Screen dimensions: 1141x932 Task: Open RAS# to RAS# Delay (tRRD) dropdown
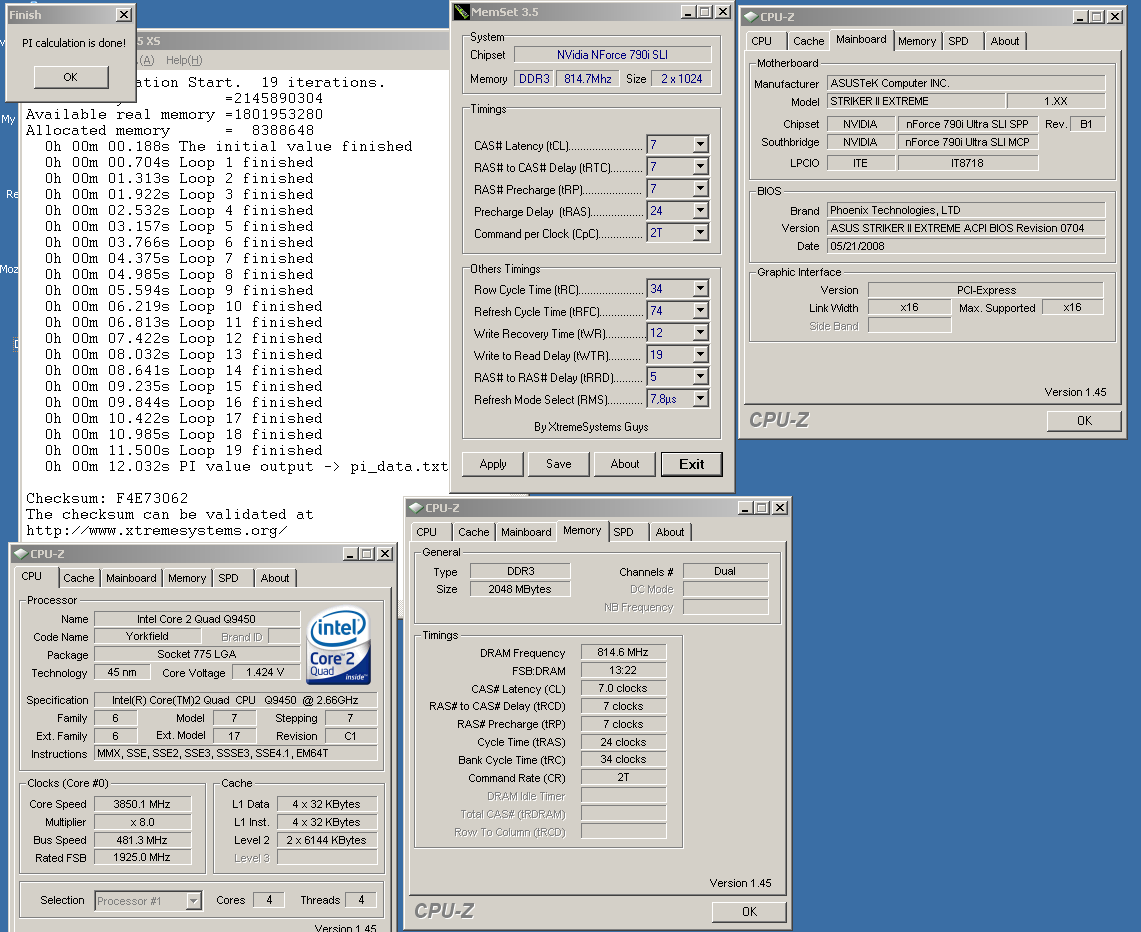point(700,376)
